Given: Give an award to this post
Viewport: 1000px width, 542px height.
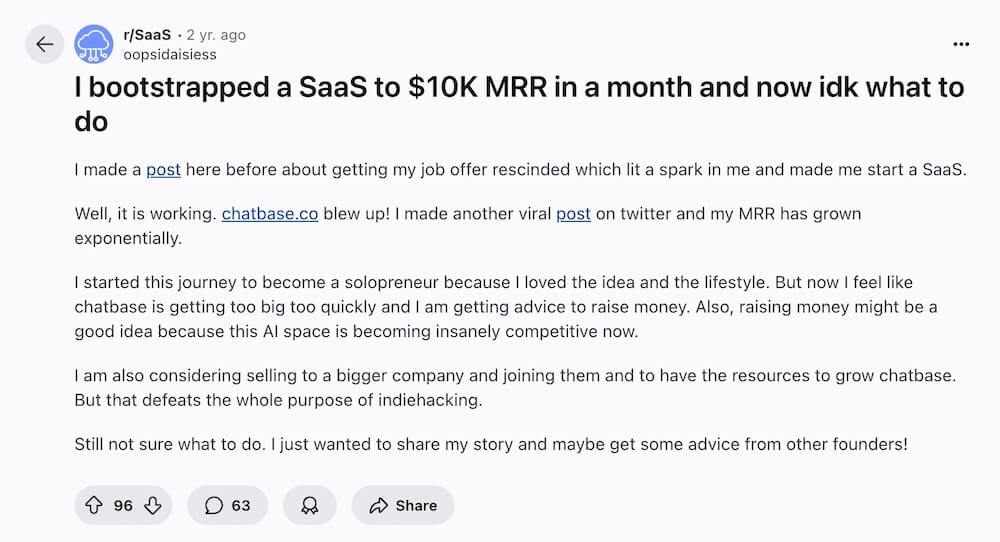Looking at the screenshot, I should point(307,505).
